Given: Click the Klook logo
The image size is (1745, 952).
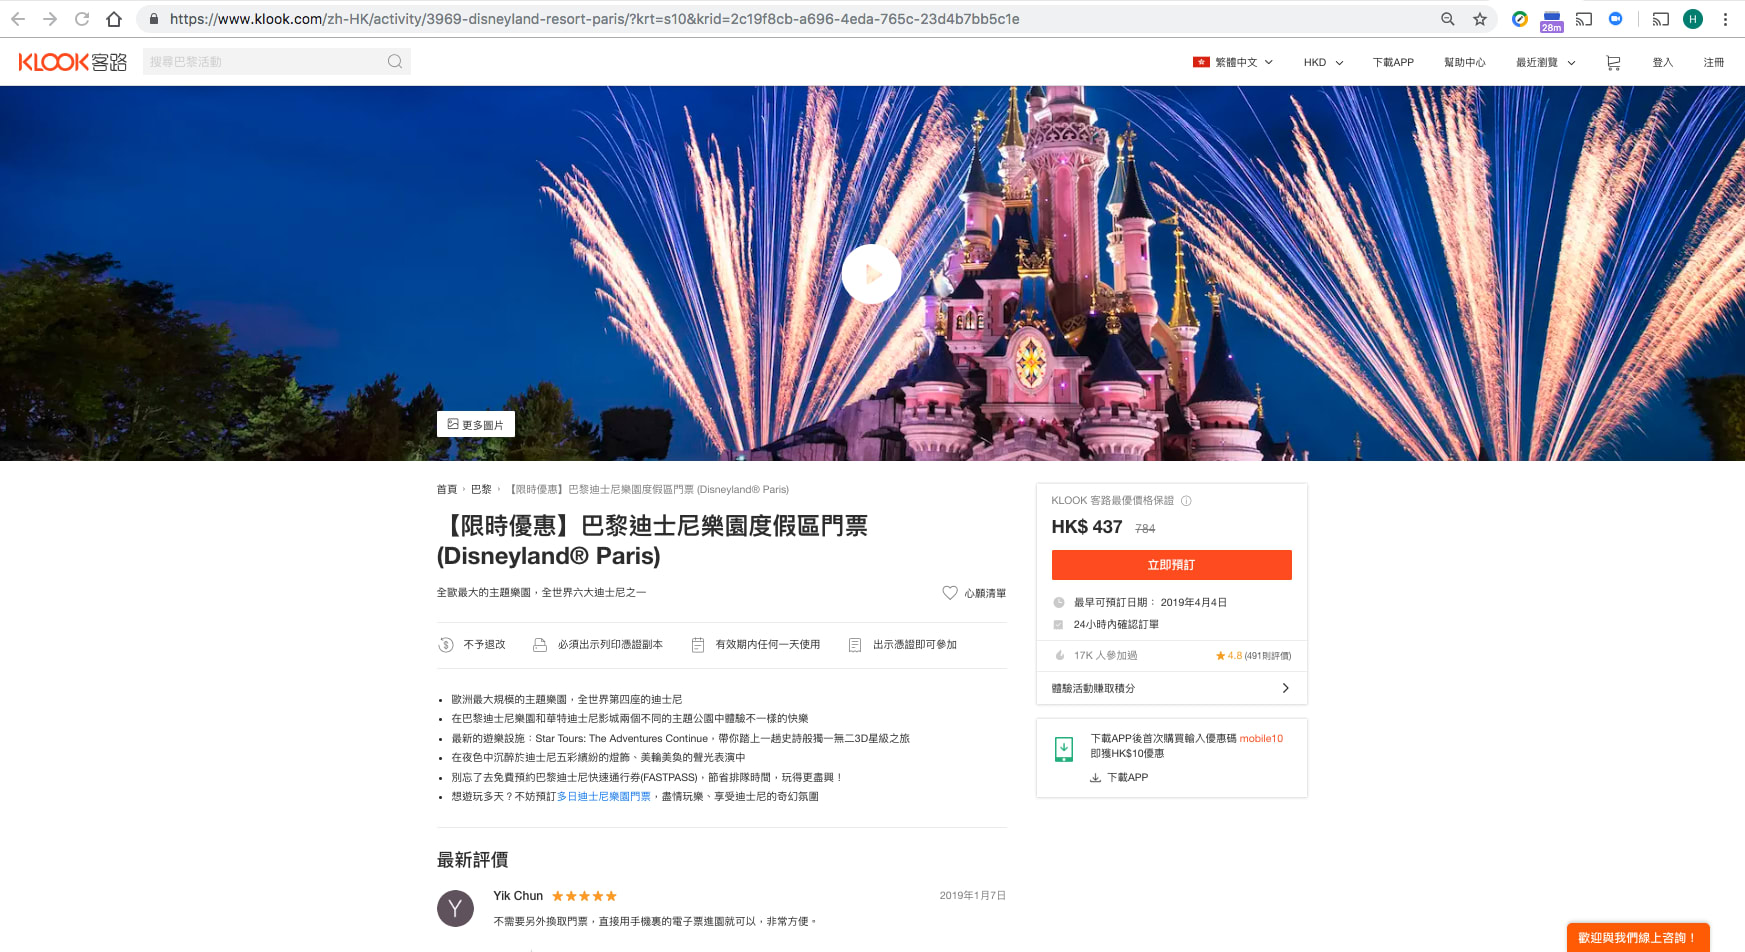Looking at the screenshot, I should point(72,62).
